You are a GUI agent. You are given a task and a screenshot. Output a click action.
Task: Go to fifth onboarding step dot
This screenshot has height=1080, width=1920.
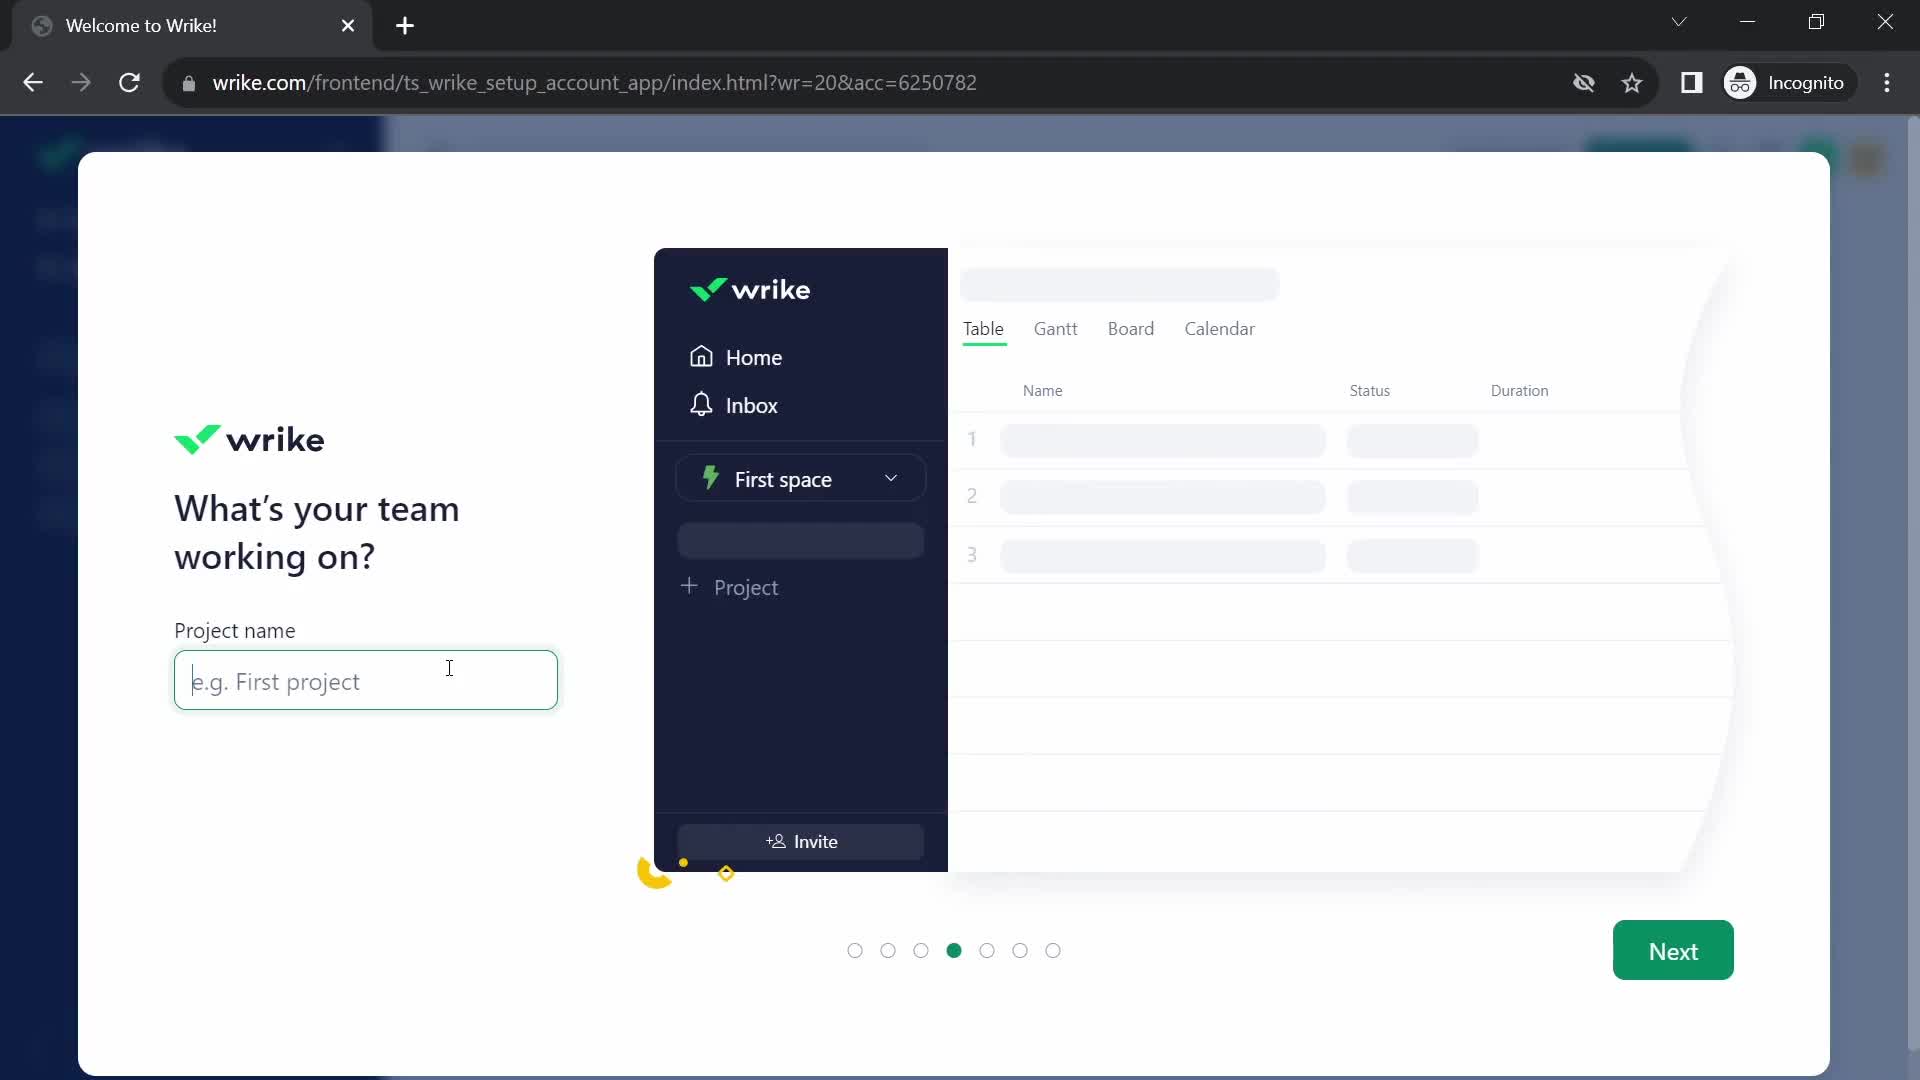(x=987, y=951)
